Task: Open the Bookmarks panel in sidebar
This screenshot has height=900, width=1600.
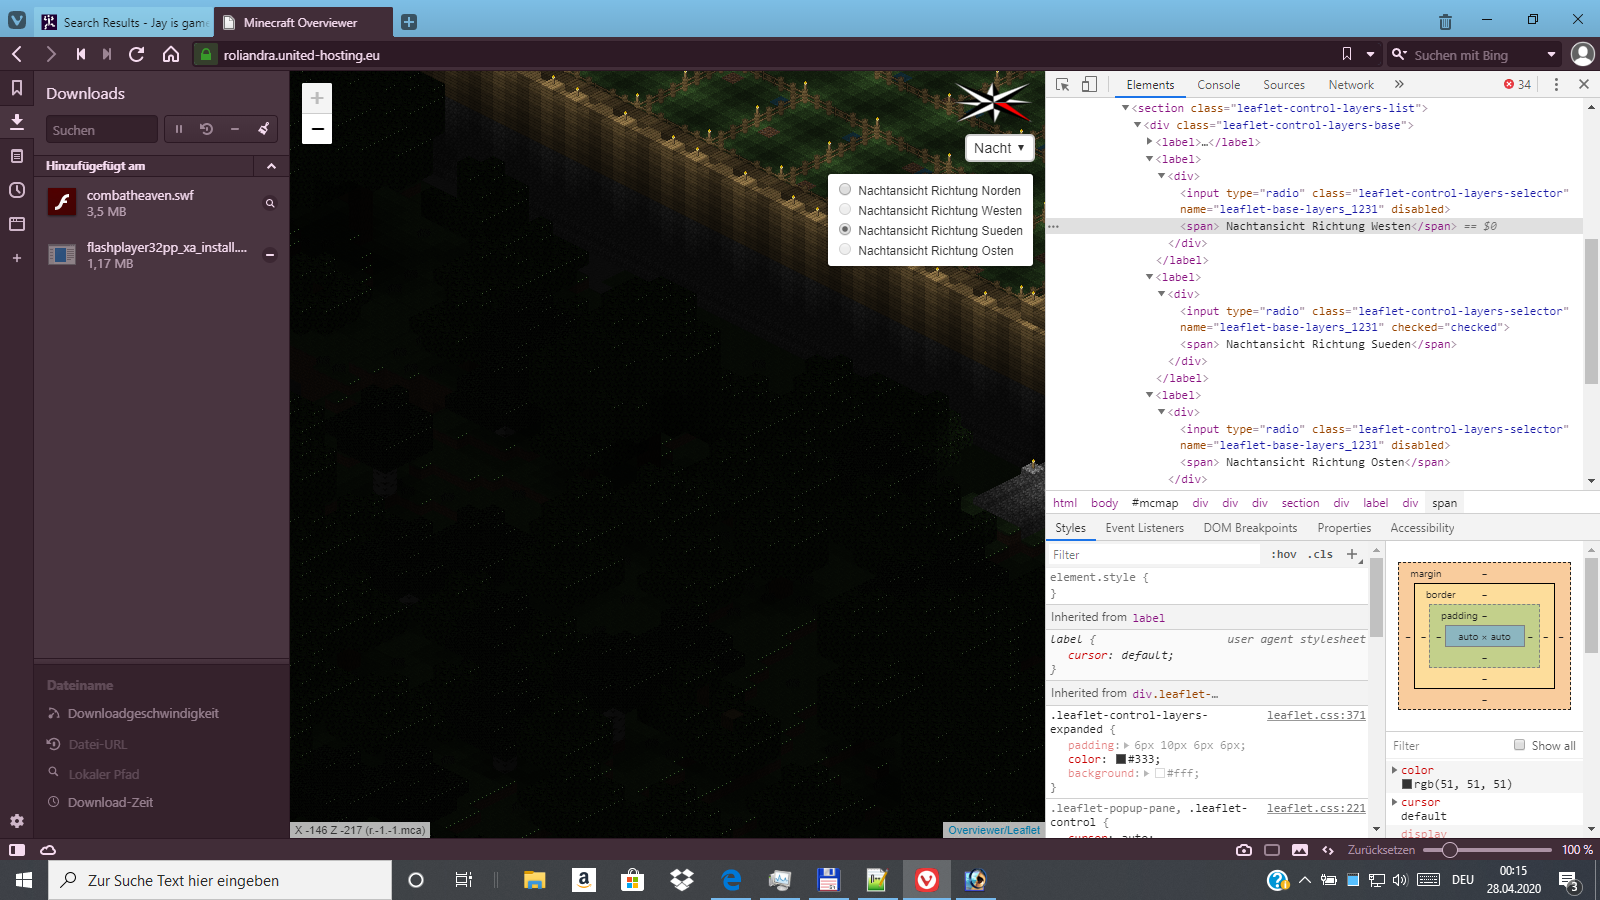Action: tap(17, 88)
